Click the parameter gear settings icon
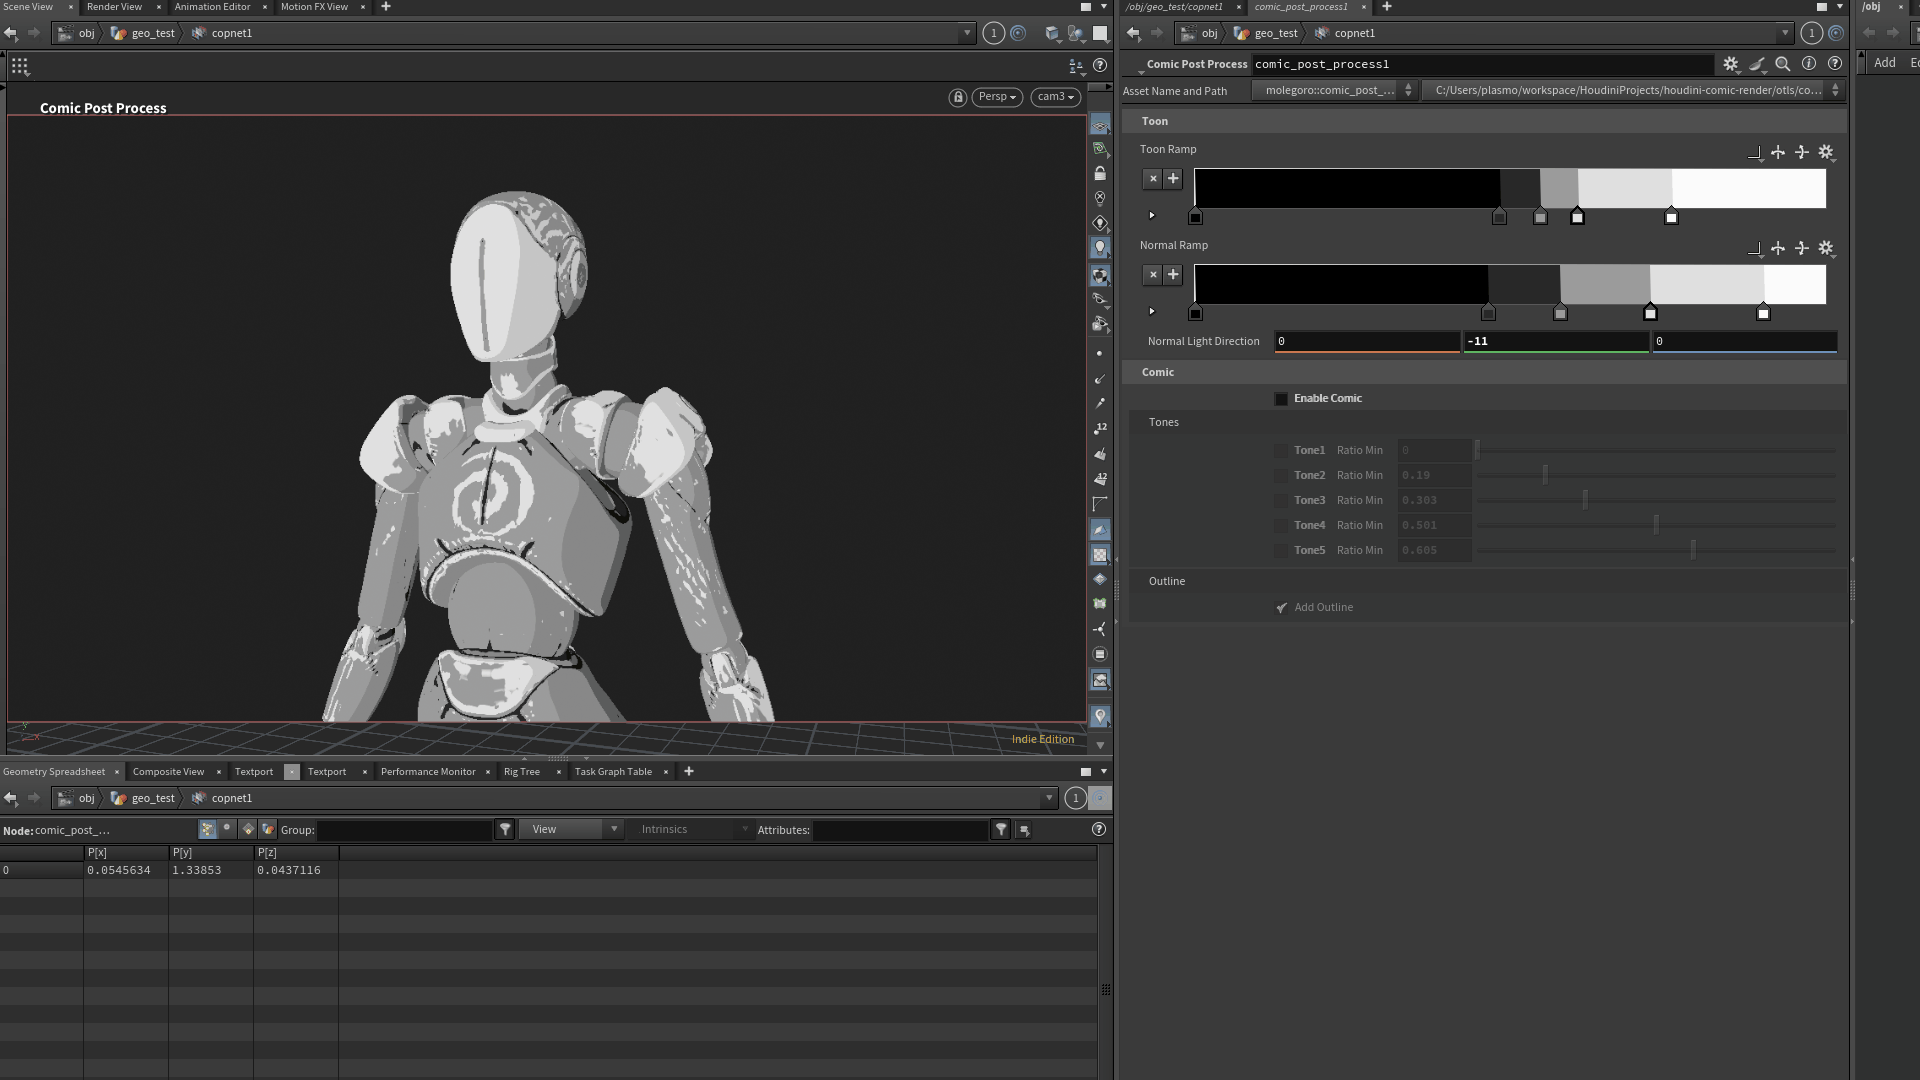Image resolution: width=1920 pixels, height=1080 pixels. pos(1730,64)
